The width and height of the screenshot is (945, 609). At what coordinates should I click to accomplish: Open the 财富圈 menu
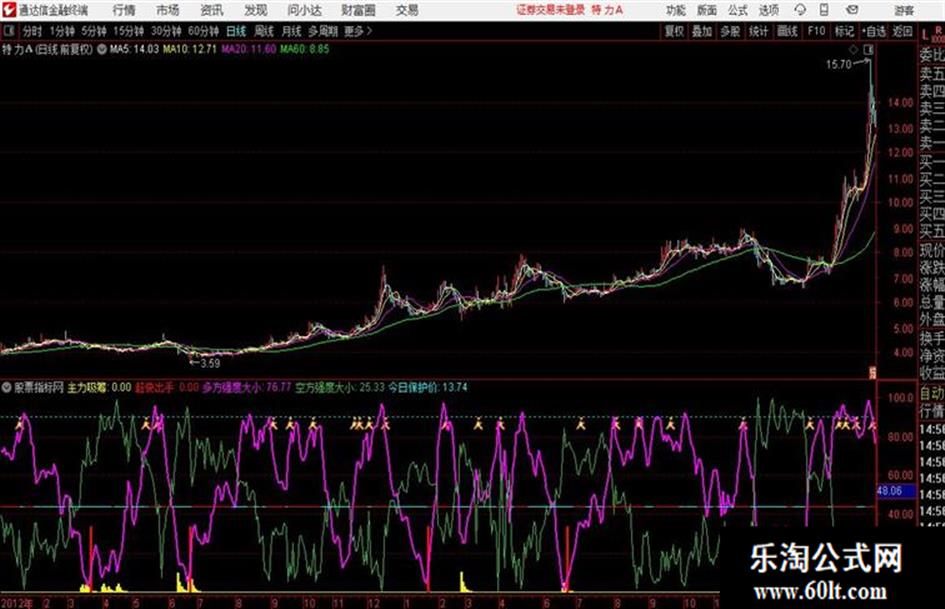coord(358,10)
